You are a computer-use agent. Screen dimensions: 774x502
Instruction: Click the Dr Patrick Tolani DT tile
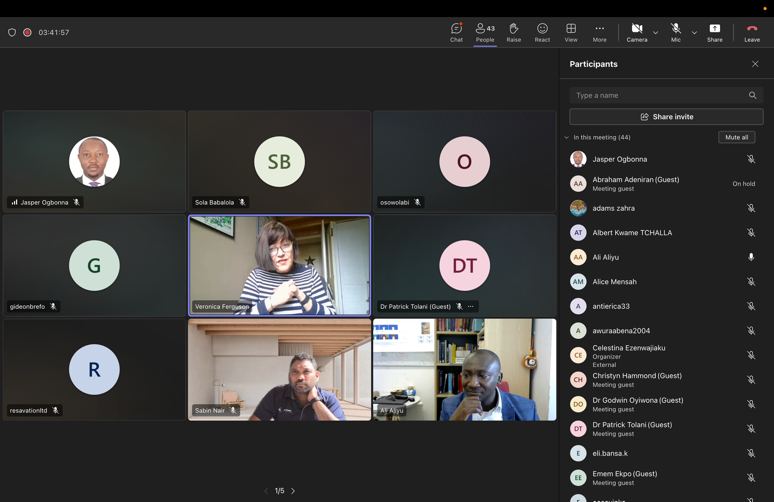464,265
